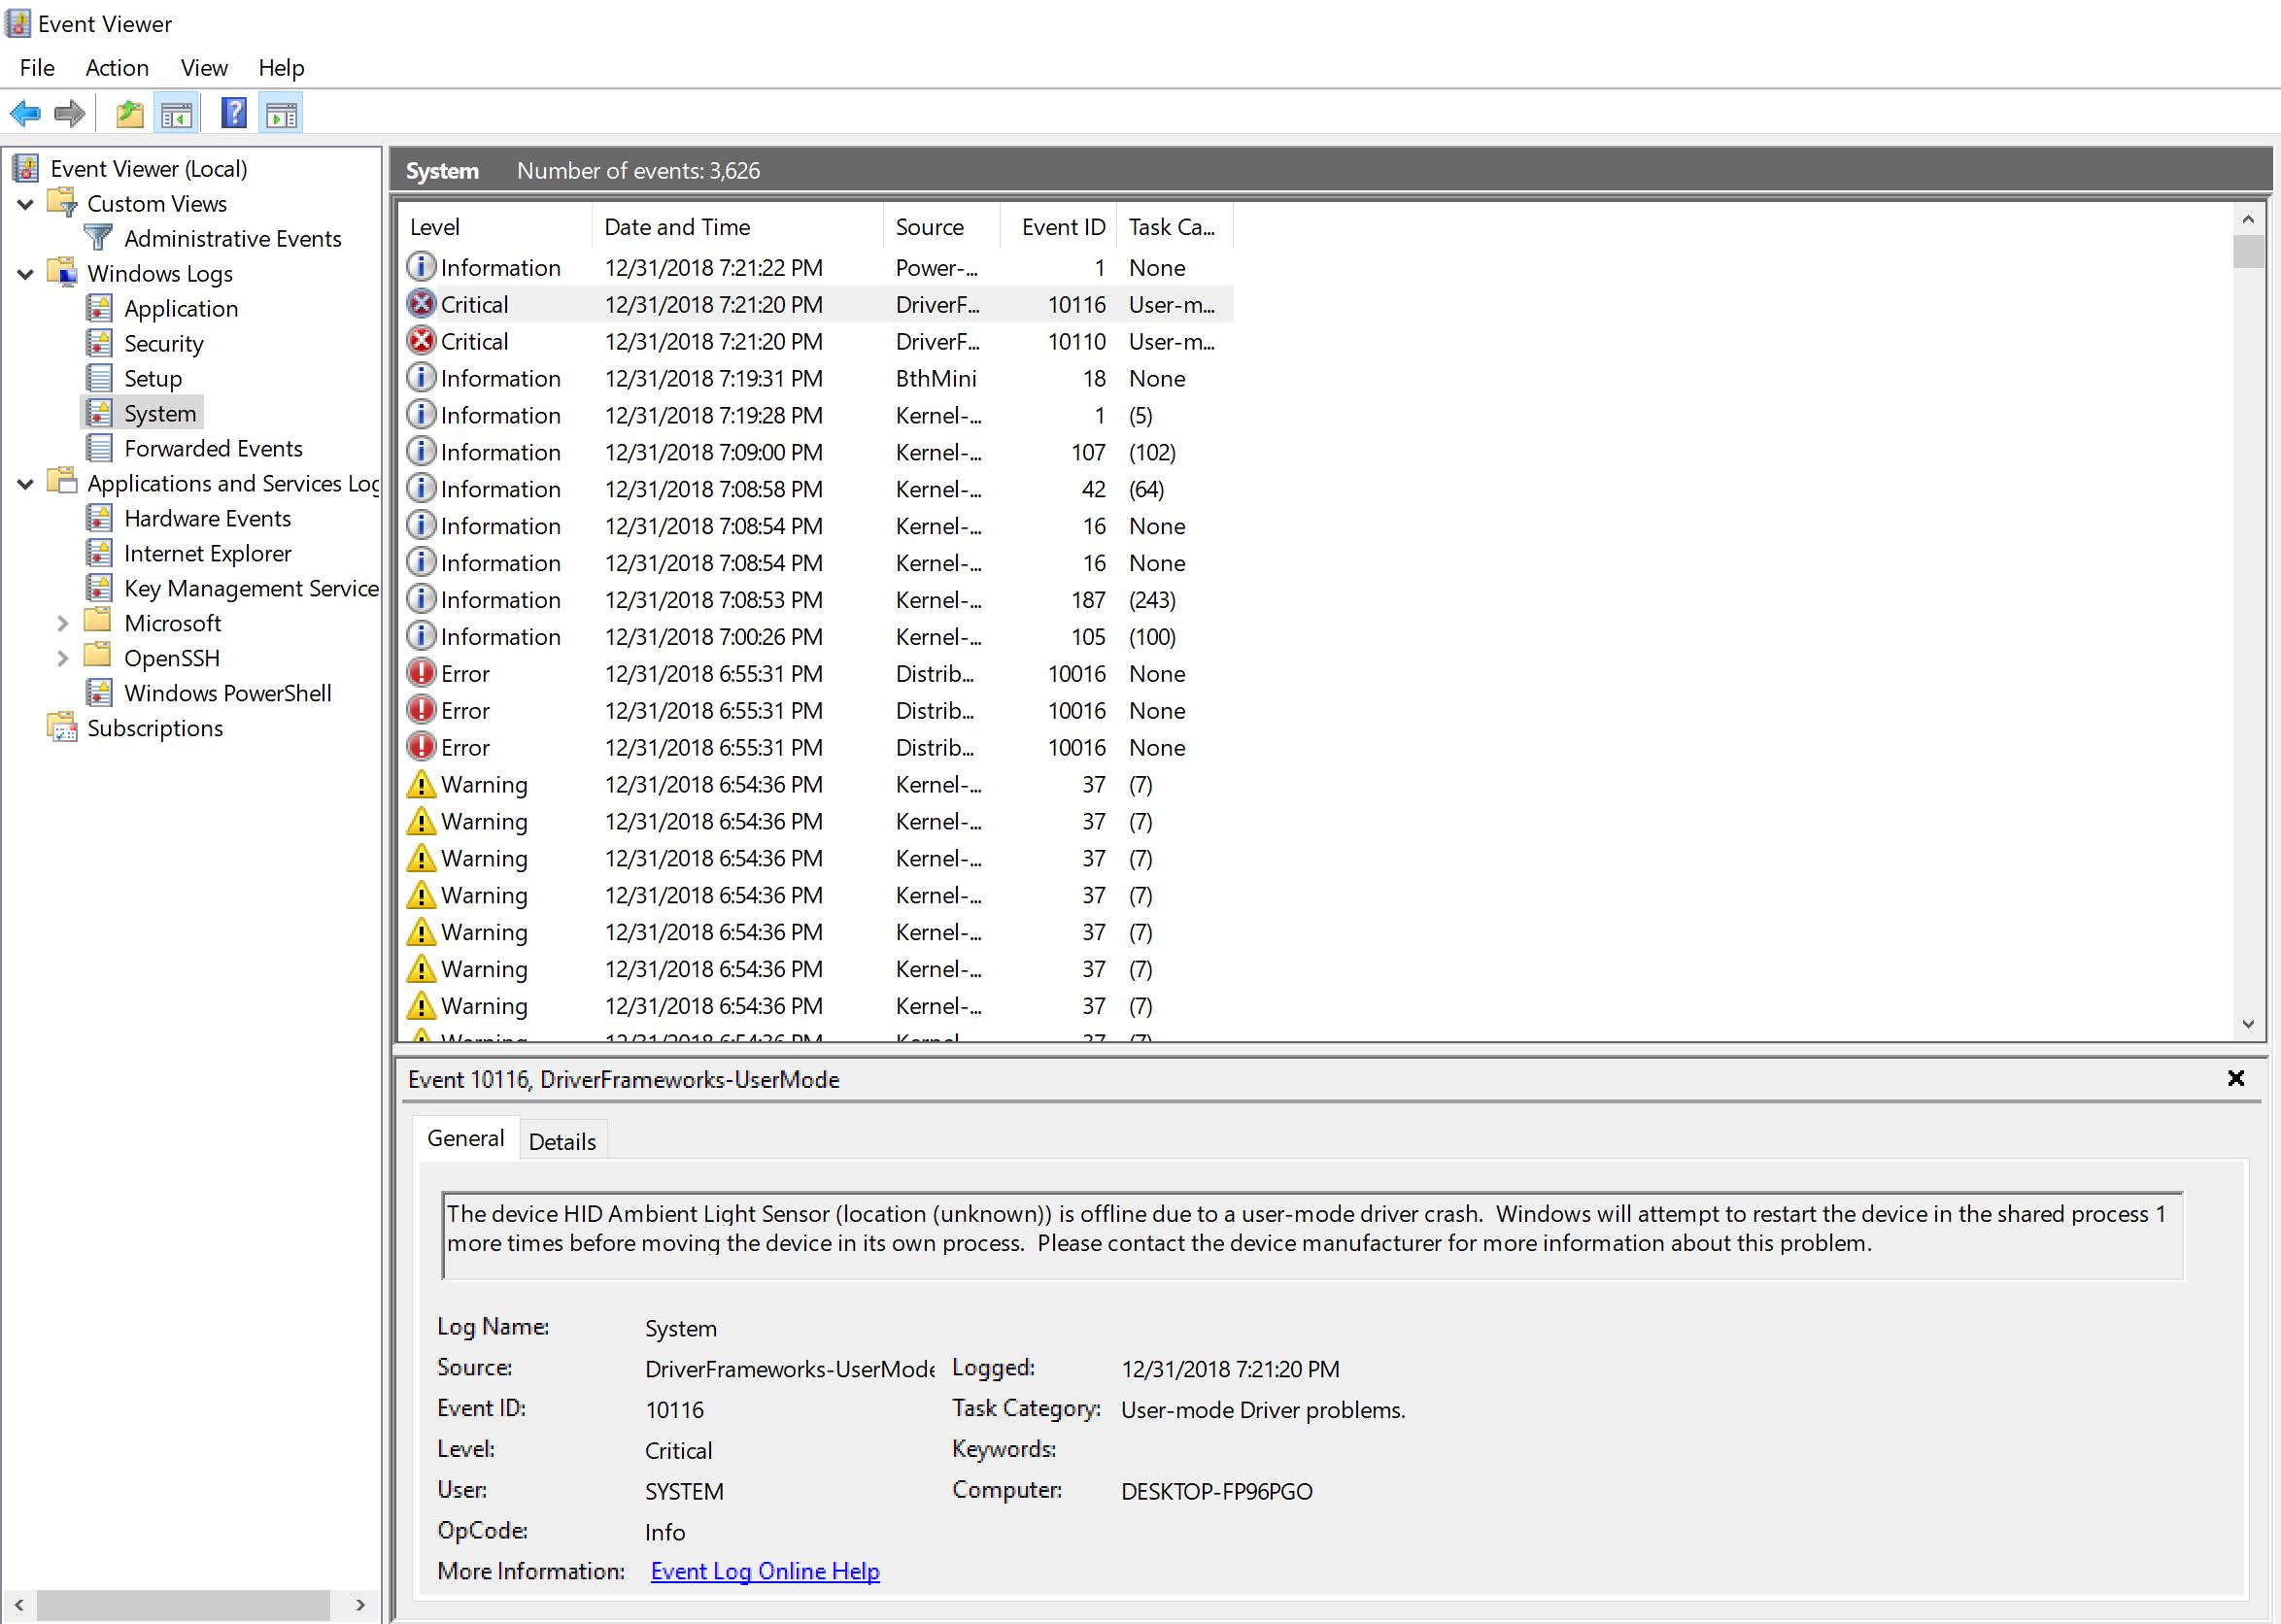Viewport: 2281px width, 1624px height.
Task: Expand the Microsoft folder node
Action: pos(62,624)
